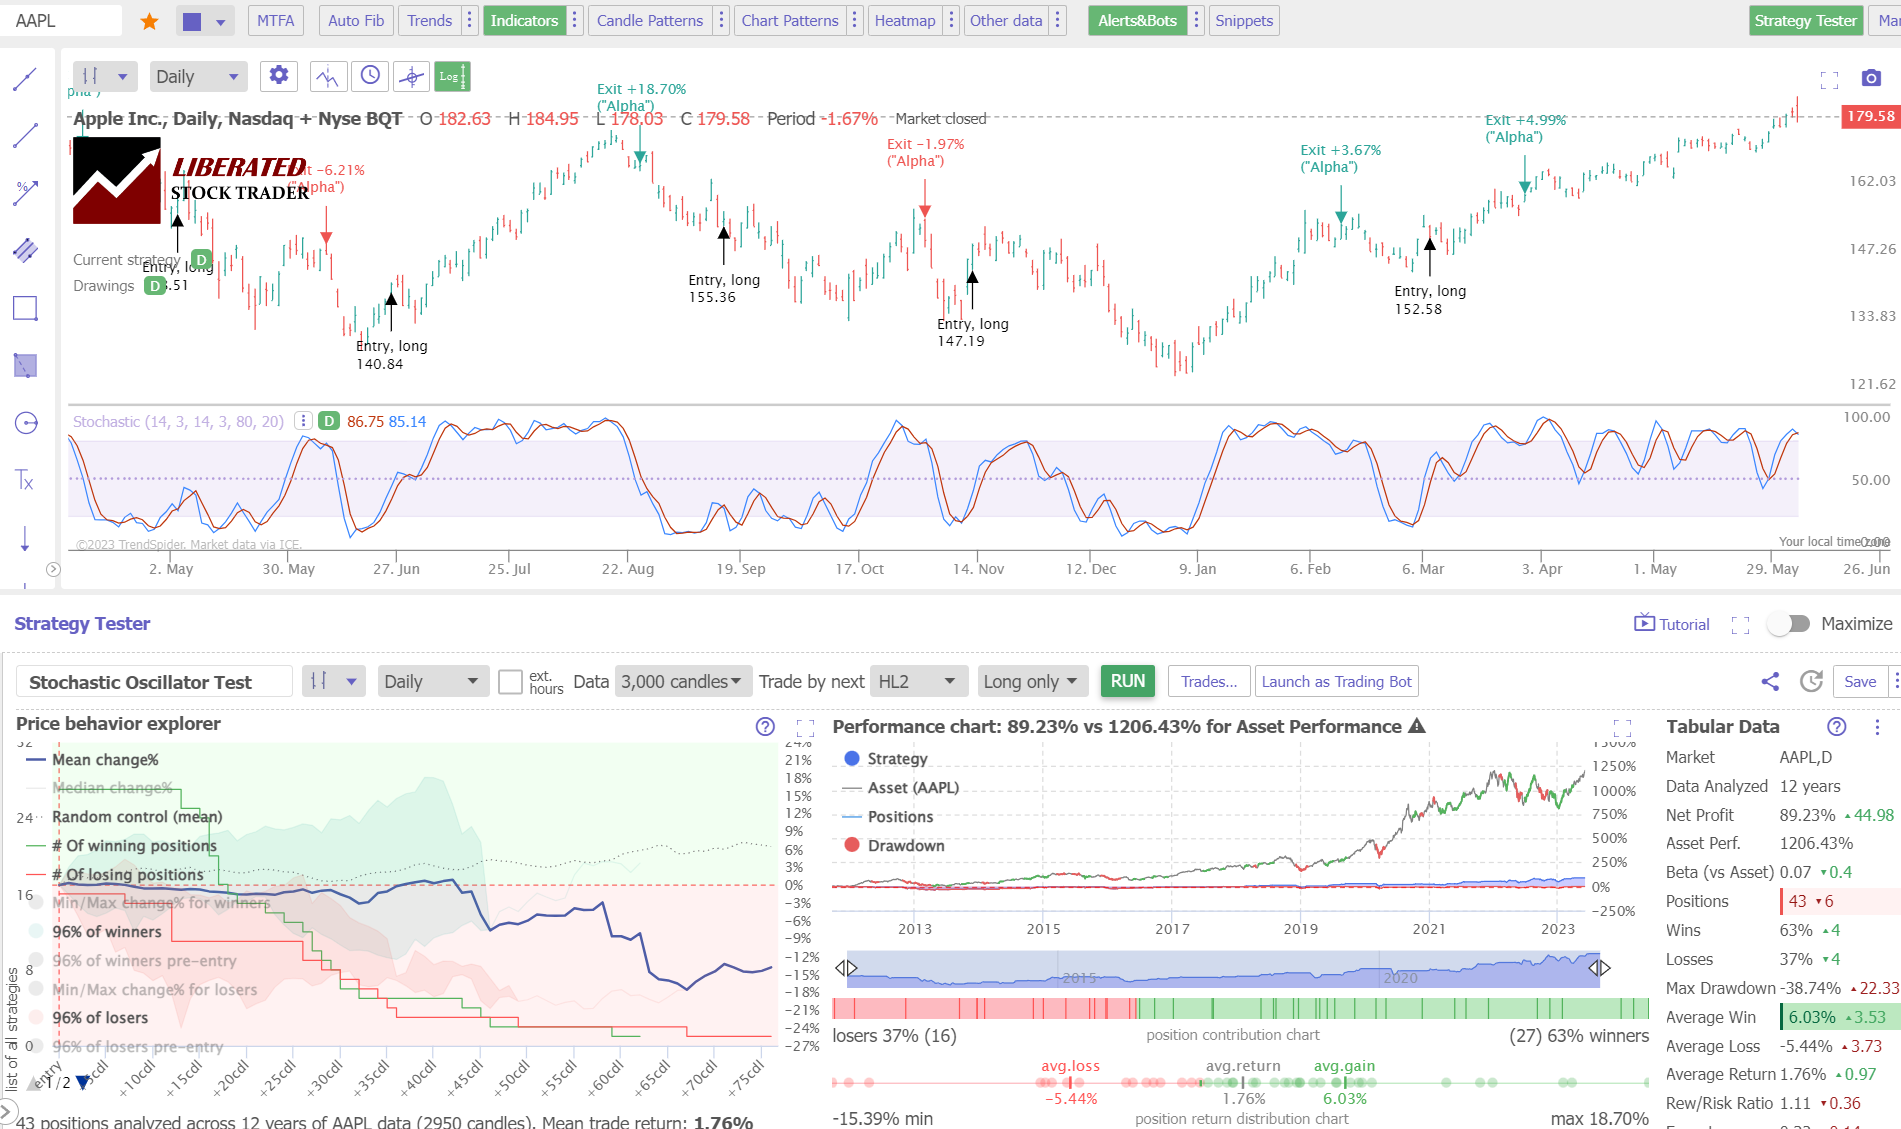Open the share icon in Strategy Tester
This screenshot has height=1129, width=1901.
[1769, 681]
